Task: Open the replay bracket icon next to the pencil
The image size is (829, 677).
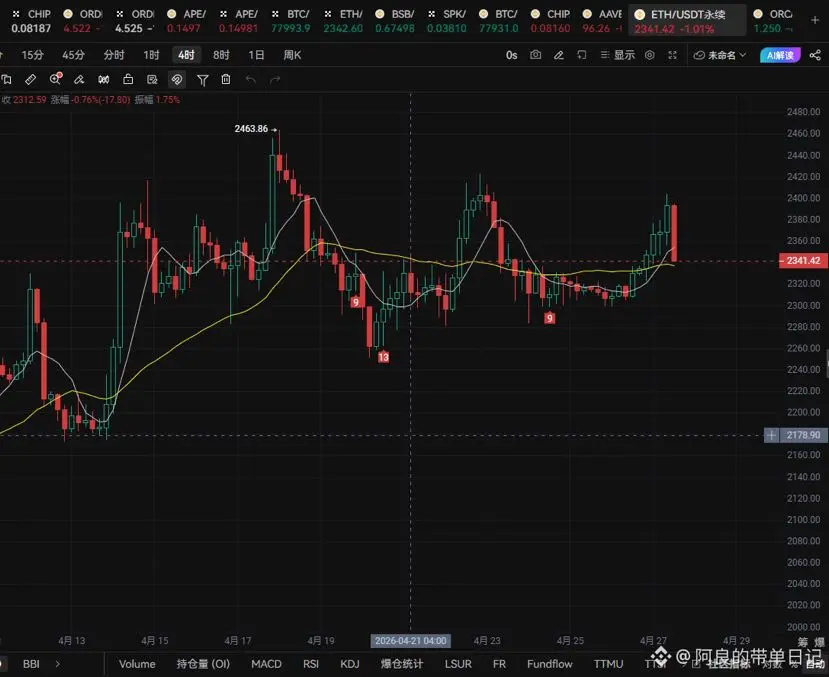Action: click(x=582, y=55)
